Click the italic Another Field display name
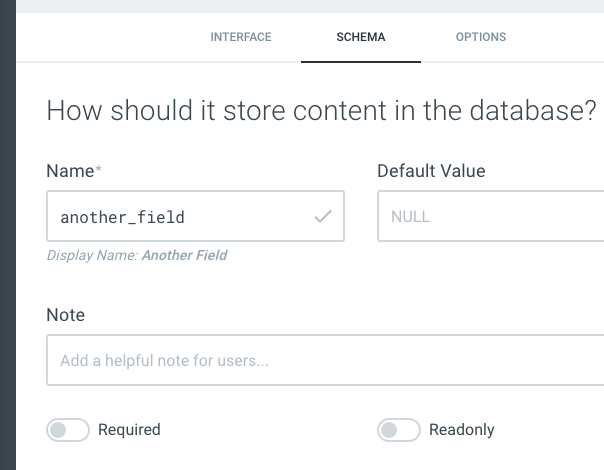This screenshot has width=604, height=470. [184, 255]
